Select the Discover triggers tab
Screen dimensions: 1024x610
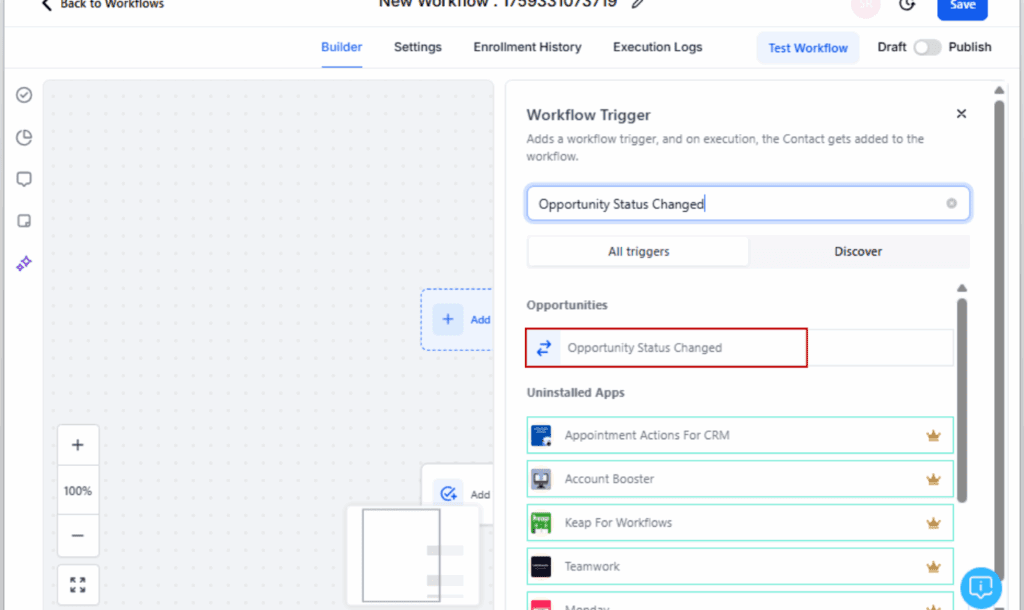pyautogui.click(x=858, y=252)
